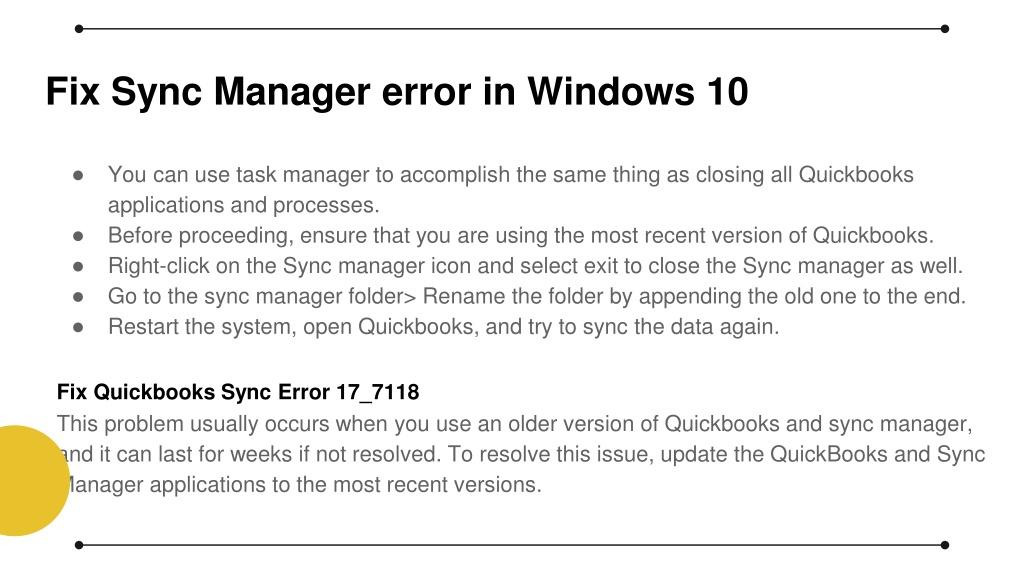This screenshot has height=576, width=1024.
Task: Click the bullet about using task manager
Action: [x=511, y=189]
